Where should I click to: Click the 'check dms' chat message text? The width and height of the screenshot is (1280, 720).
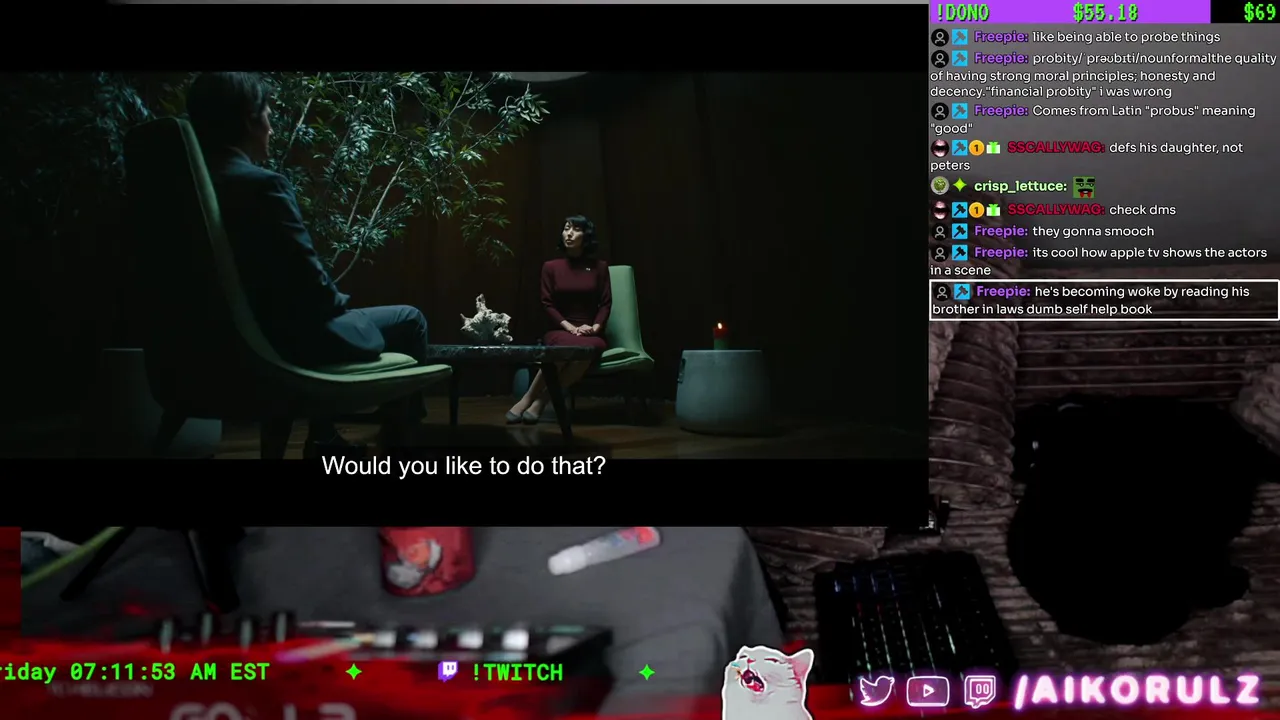tap(1142, 210)
